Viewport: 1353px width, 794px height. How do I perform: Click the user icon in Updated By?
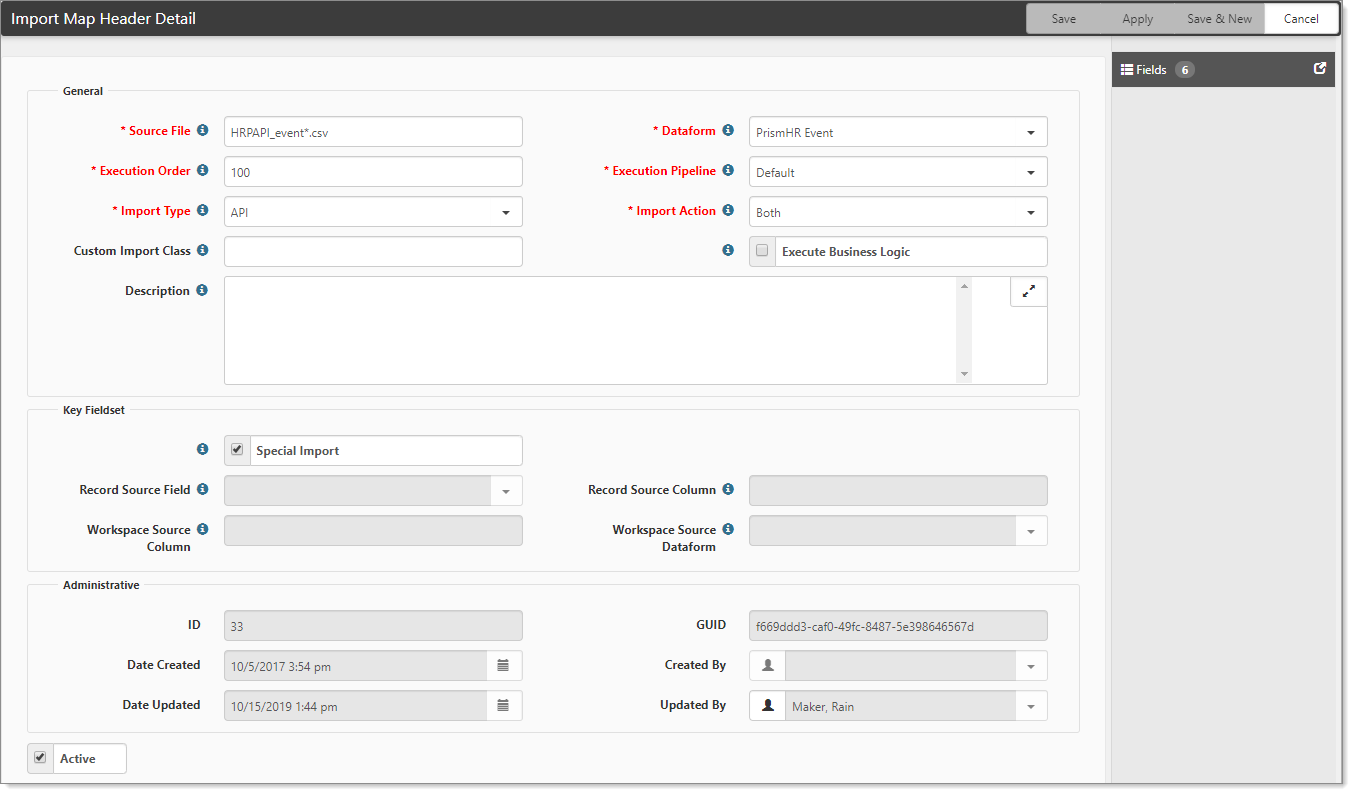point(768,705)
